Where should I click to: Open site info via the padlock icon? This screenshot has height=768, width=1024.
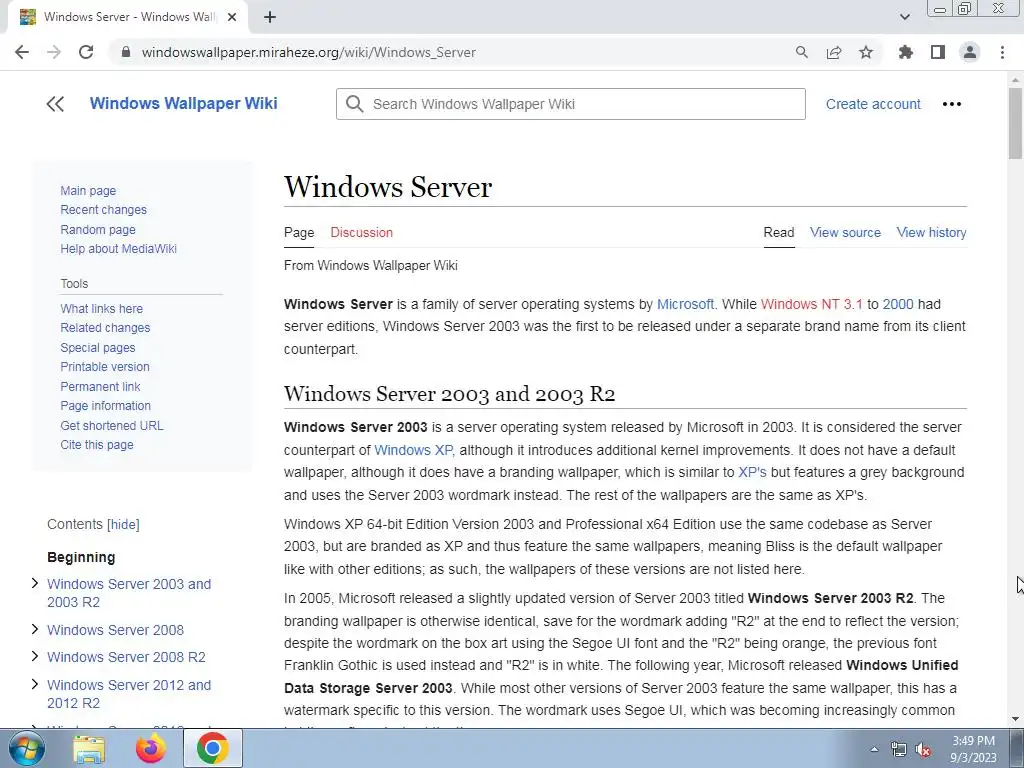pos(127,52)
